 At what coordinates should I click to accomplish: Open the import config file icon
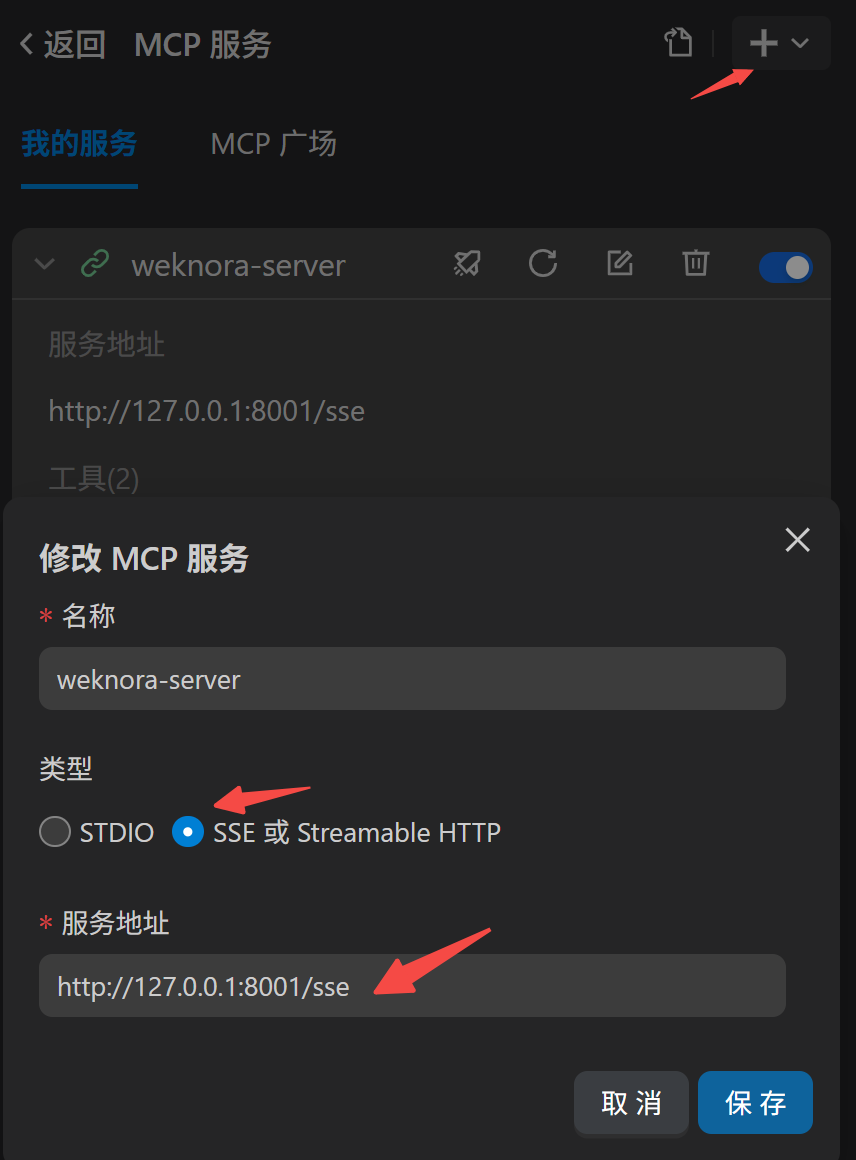678,43
